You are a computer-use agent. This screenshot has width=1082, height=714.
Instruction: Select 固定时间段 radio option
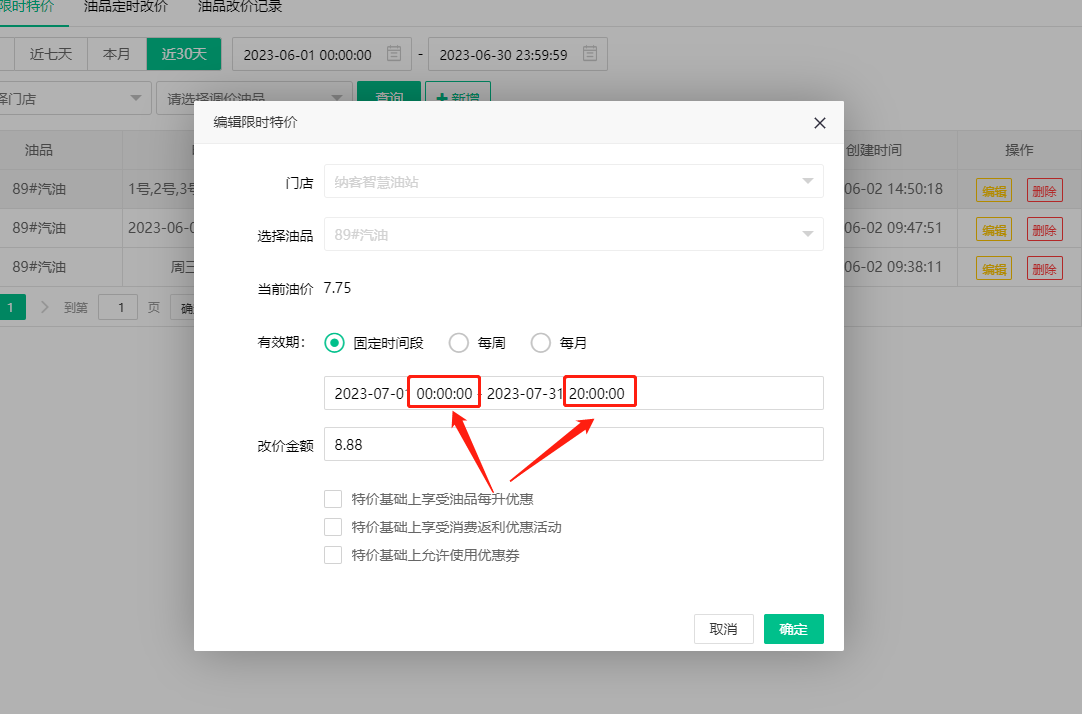pos(335,343)
